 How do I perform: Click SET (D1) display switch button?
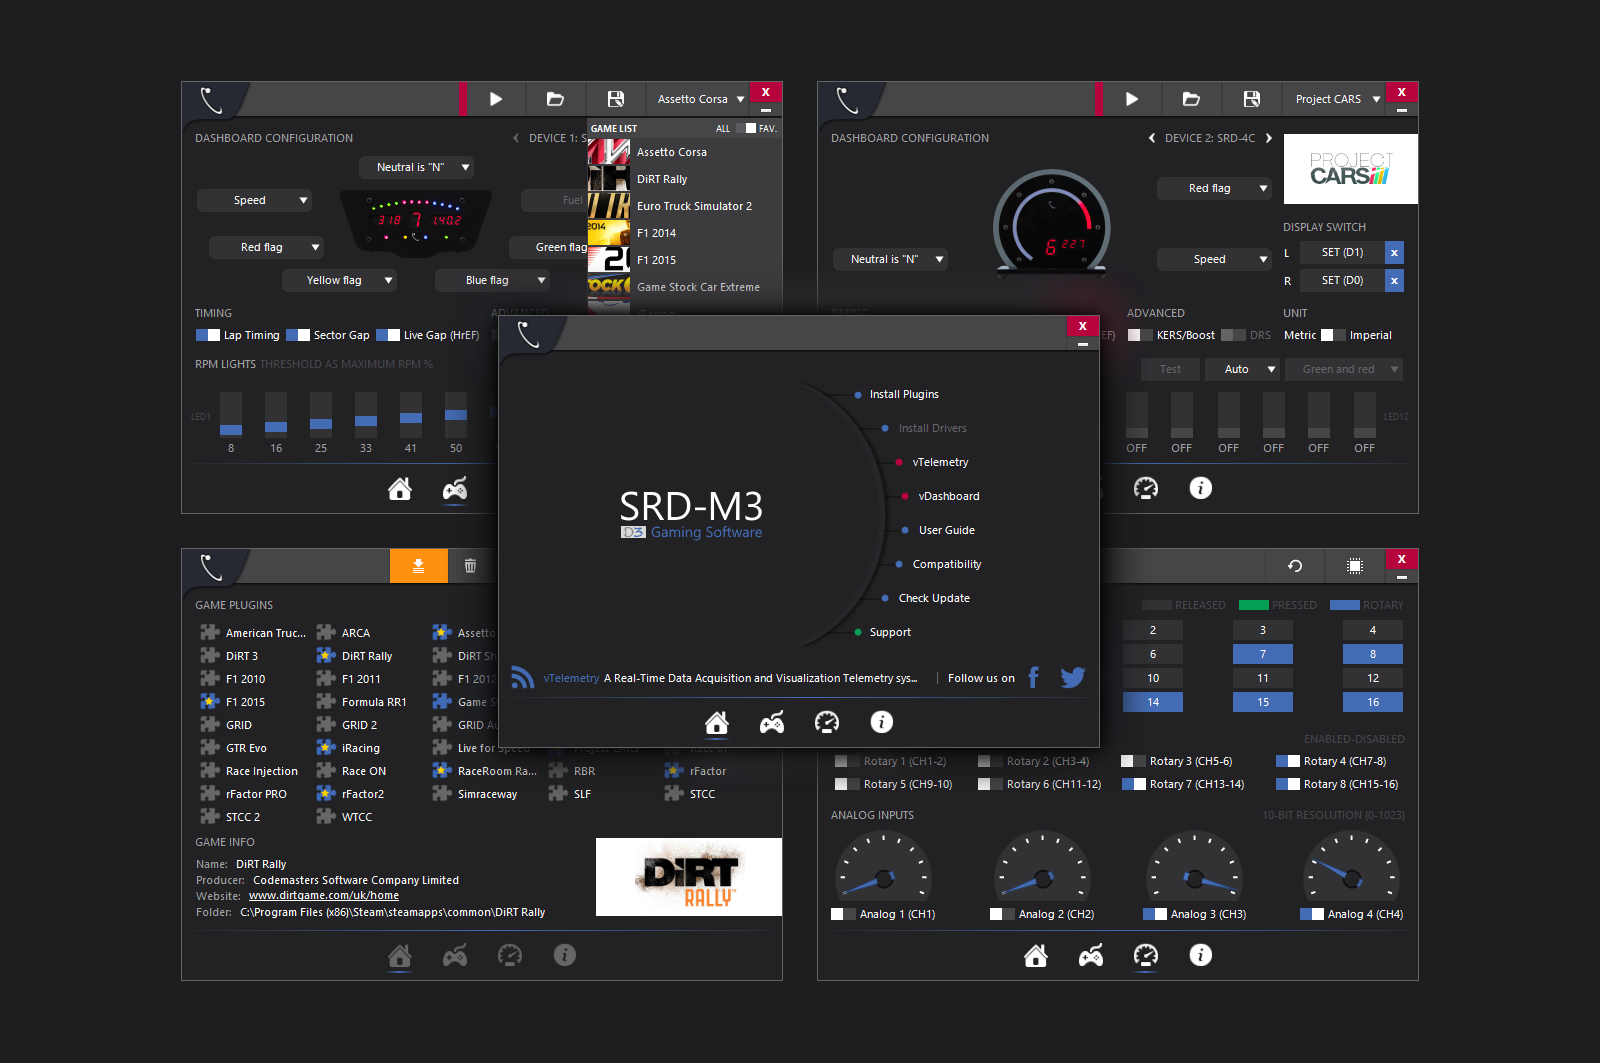1343,252
